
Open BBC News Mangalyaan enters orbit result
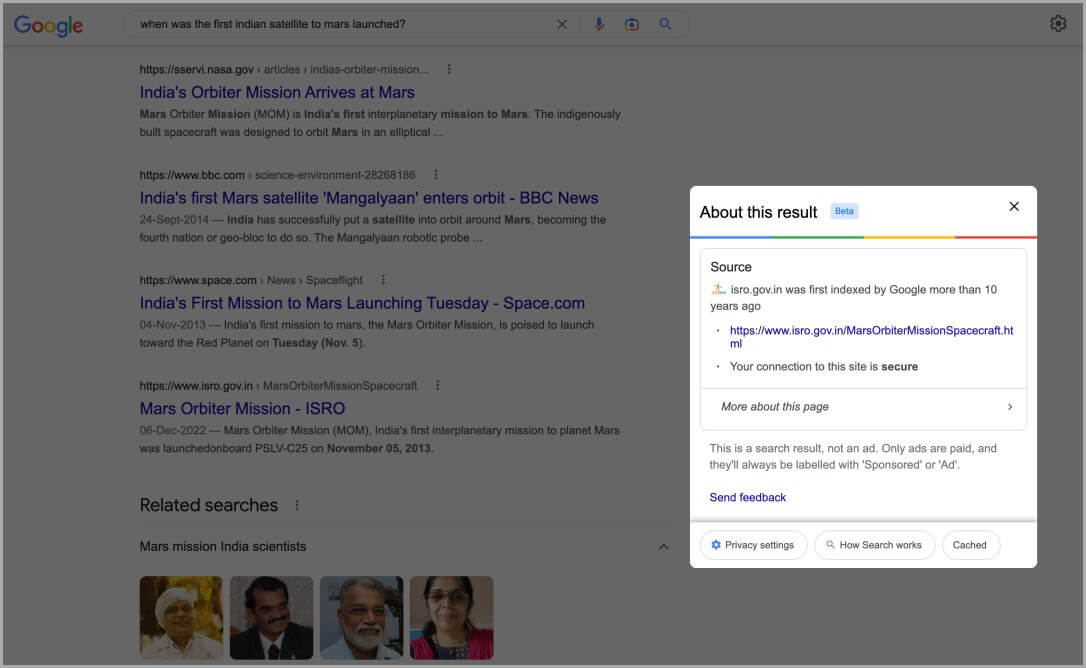click(x=368, y=197)
